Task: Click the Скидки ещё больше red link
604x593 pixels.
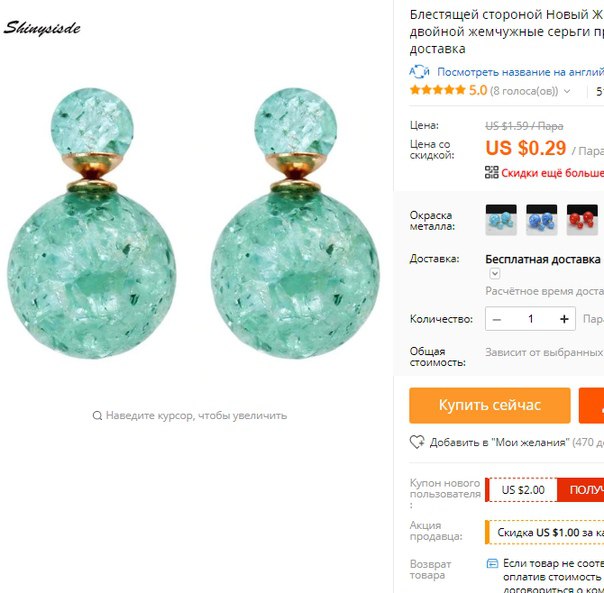Action: [552, 173]
